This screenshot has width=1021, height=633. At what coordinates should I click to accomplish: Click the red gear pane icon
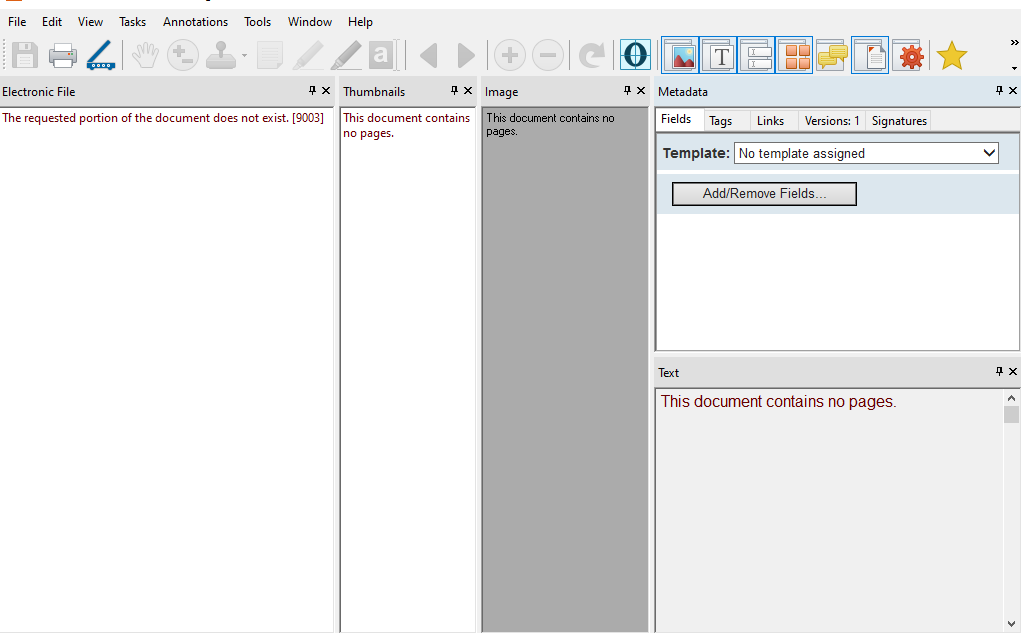909,56
